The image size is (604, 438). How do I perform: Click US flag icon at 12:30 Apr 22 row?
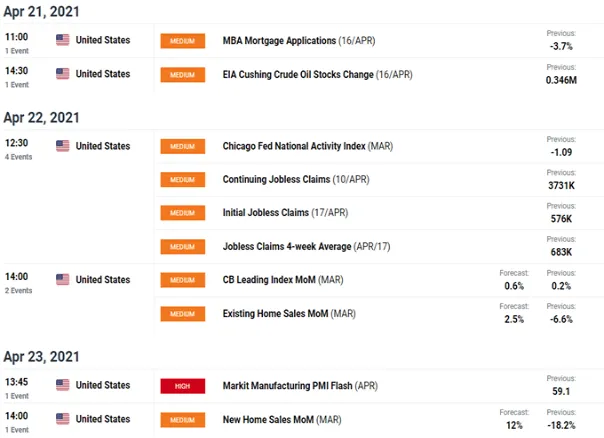point(62,146)
